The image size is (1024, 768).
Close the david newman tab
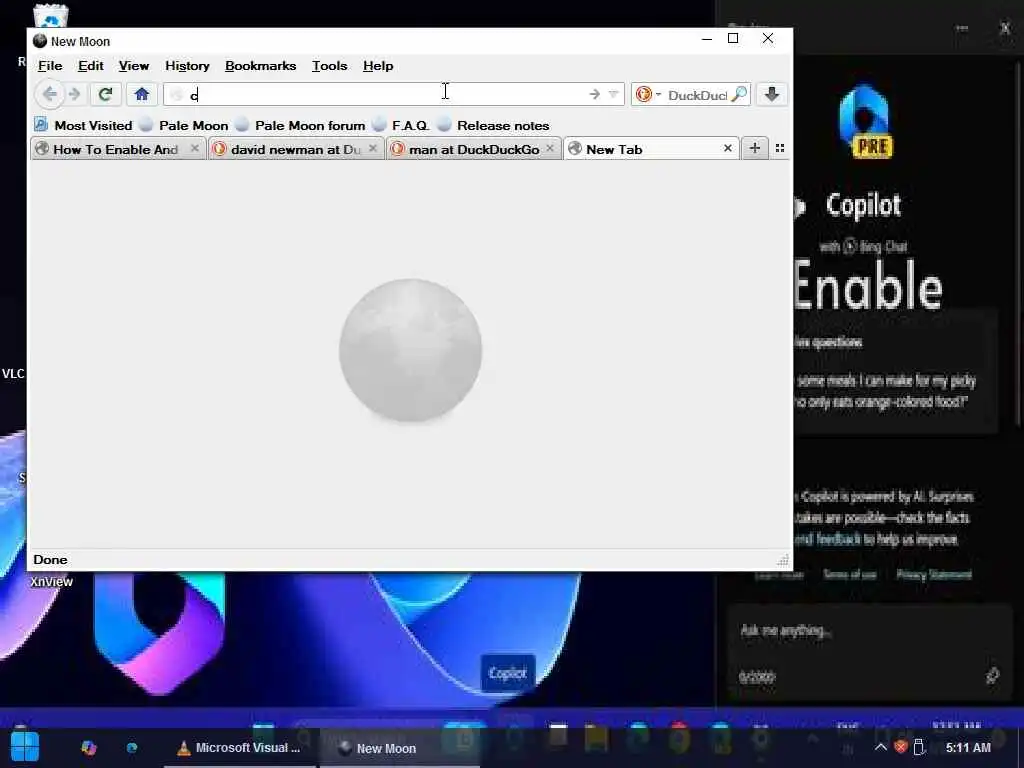coord(373,149)
